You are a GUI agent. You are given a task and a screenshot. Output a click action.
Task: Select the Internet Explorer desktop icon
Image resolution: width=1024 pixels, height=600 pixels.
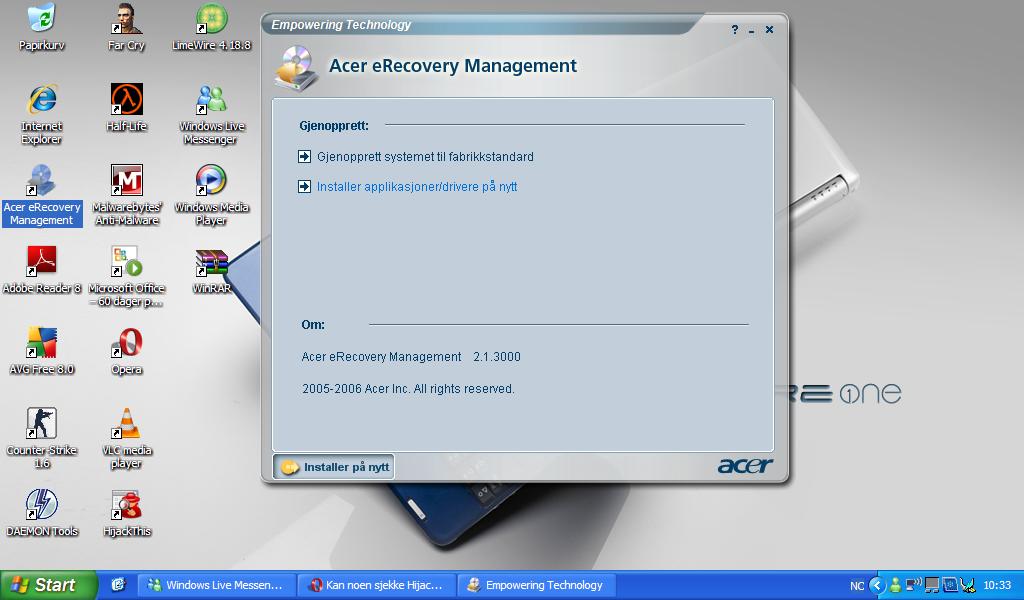(41, 114)
